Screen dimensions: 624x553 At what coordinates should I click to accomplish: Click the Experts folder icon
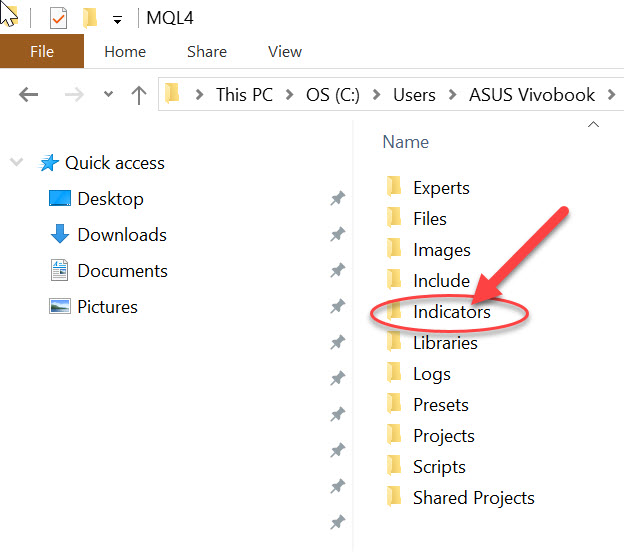pyautogui.click(x=394, y=186)
